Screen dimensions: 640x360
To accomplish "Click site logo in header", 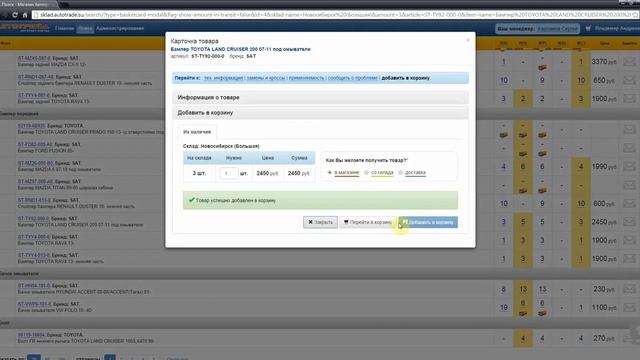I will click(x=24, y=28).
